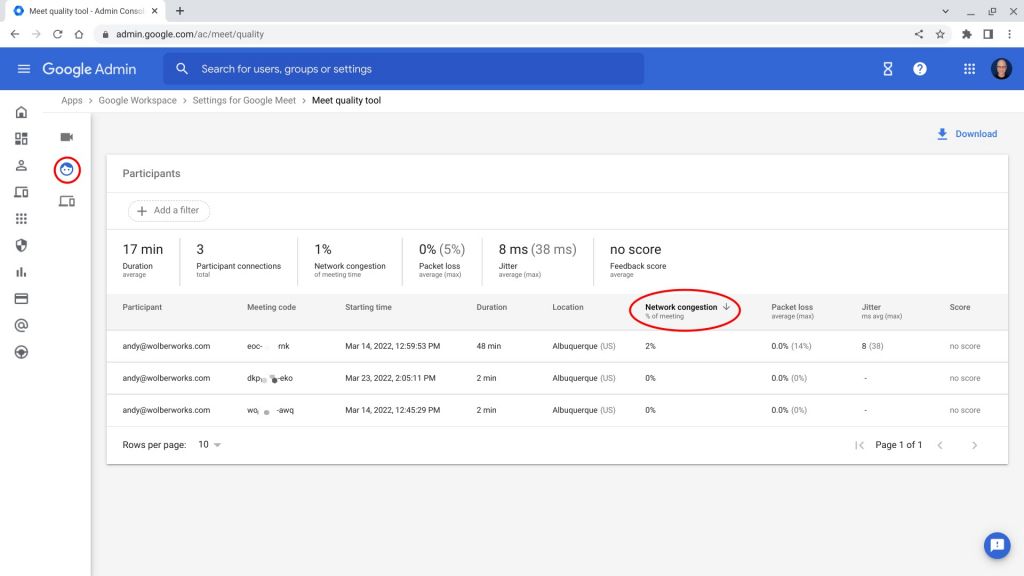
Task: Open the Users icon in the left rail
Action: [x=25, y=164]
